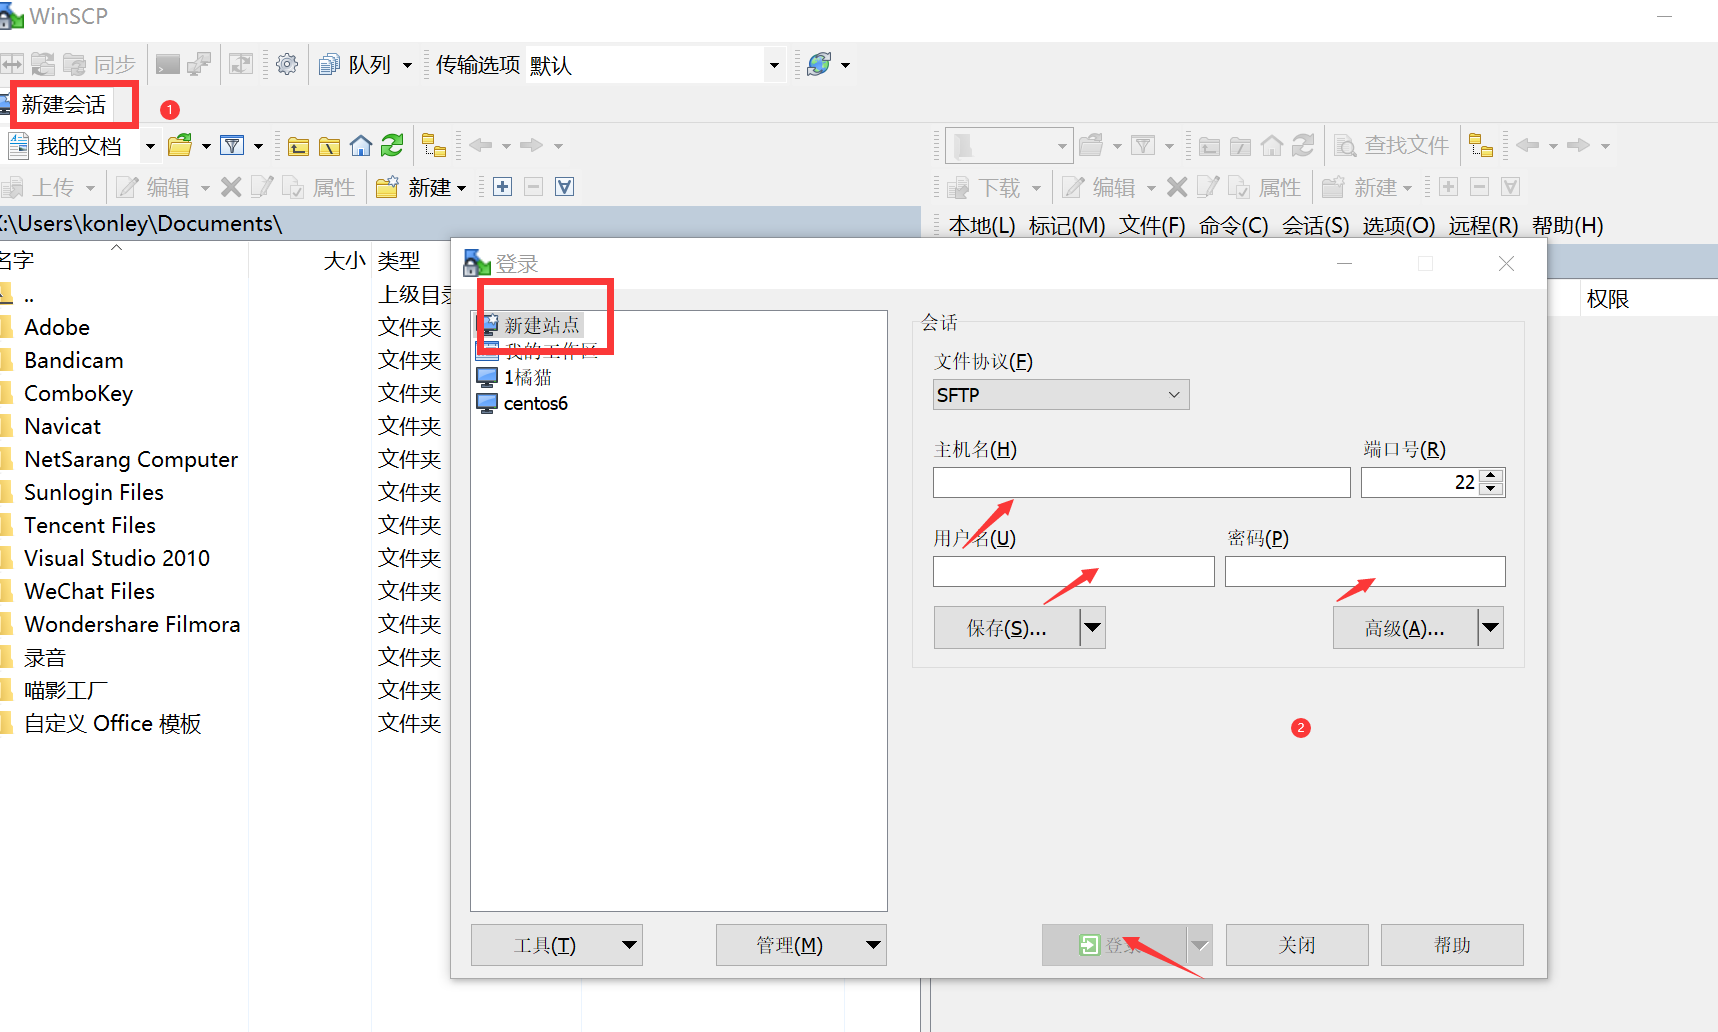Toggle the remote directory tree icon

point(1481,146)
